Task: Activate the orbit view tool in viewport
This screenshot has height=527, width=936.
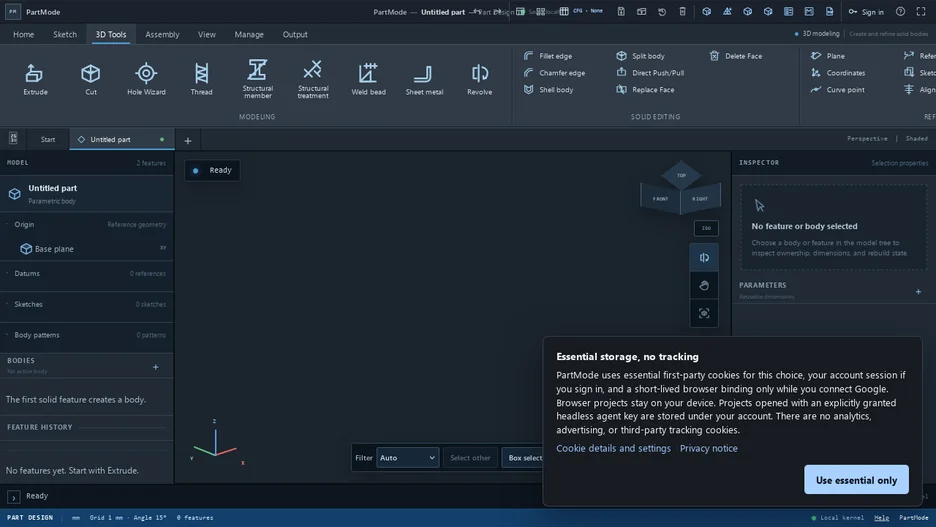Action: click(x=704, y=258)
